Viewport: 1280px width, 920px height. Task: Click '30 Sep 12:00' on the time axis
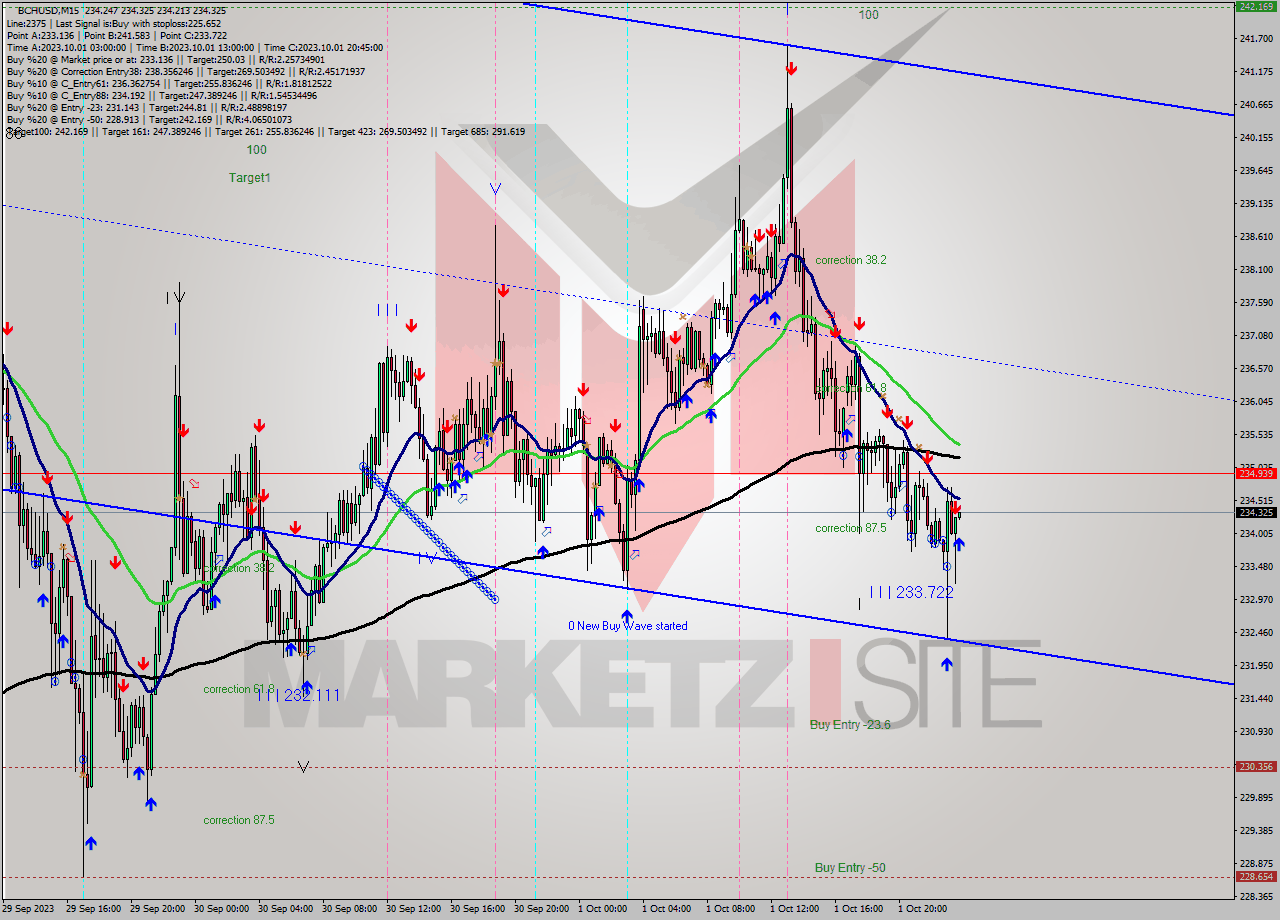tap(413, 909)
